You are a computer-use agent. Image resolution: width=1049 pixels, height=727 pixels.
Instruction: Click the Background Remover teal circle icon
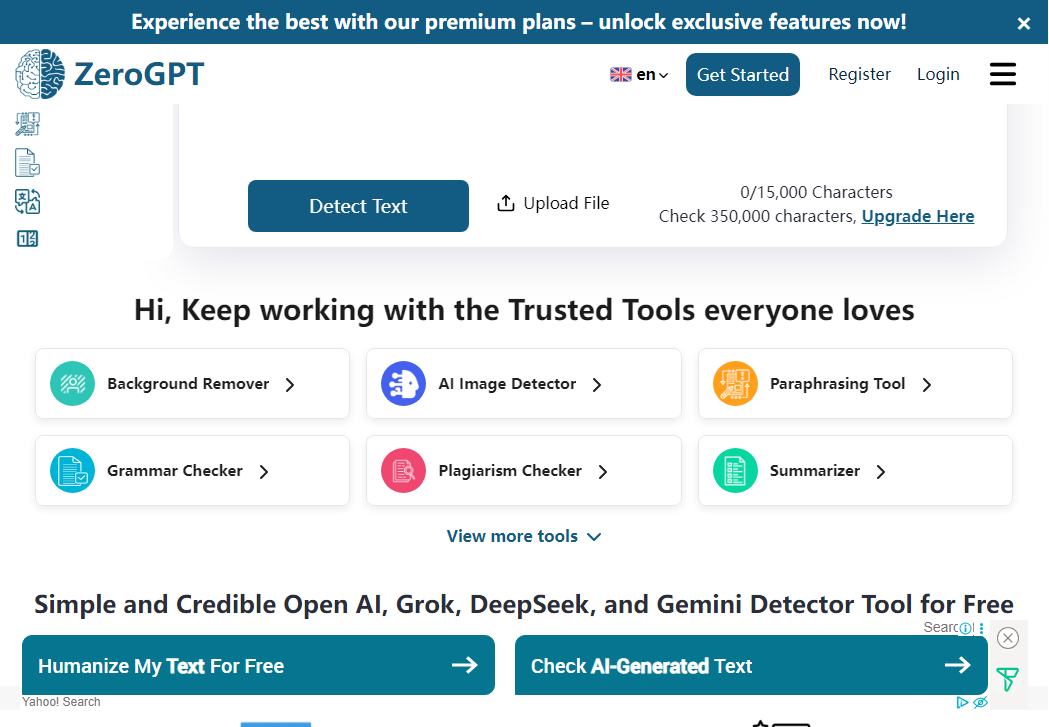(x=72, y=383)
